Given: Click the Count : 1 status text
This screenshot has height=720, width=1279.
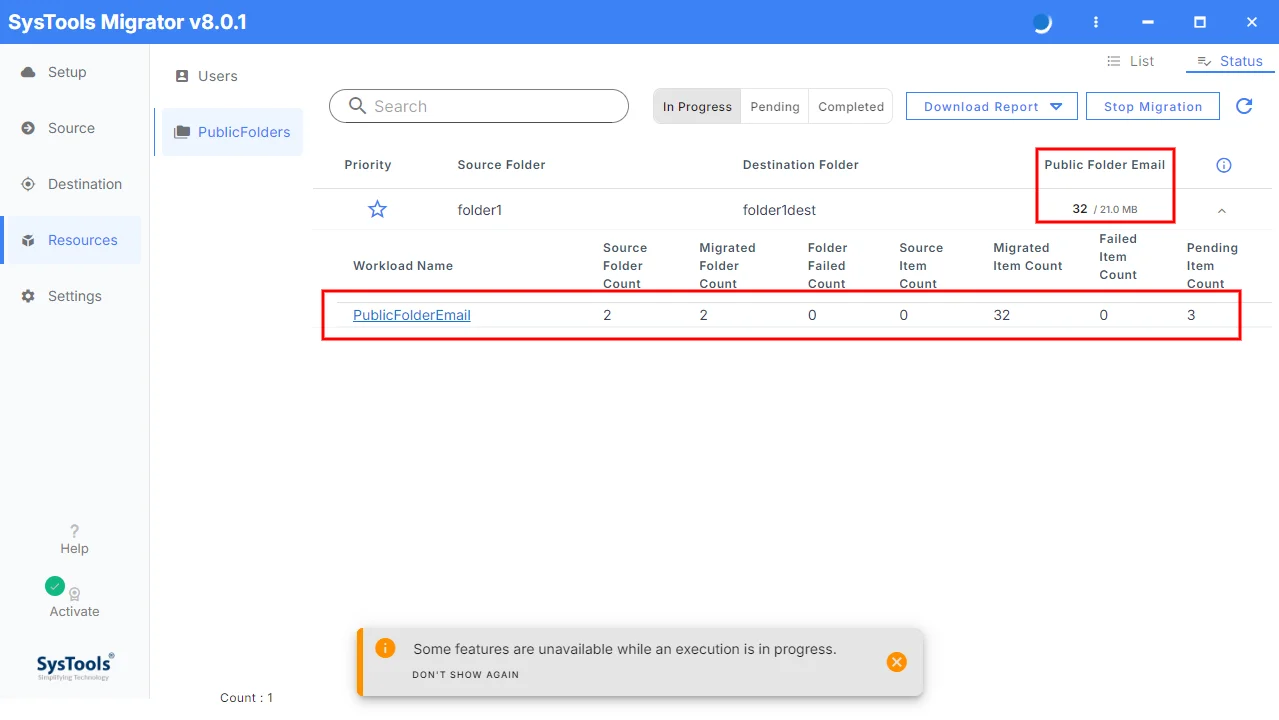Looking at the screenshot, I should click(x=246, y=698).
